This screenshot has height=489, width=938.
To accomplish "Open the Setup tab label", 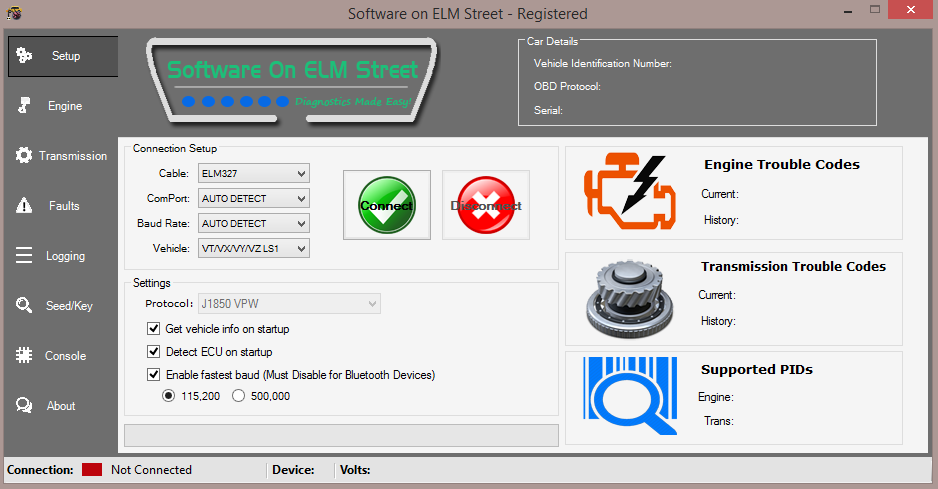I will 66,56.
